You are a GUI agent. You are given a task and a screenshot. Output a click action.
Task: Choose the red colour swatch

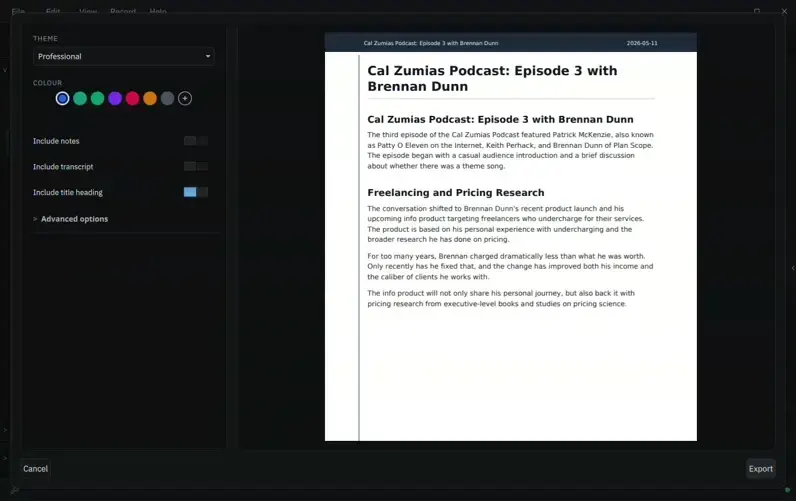click(132, 98)
